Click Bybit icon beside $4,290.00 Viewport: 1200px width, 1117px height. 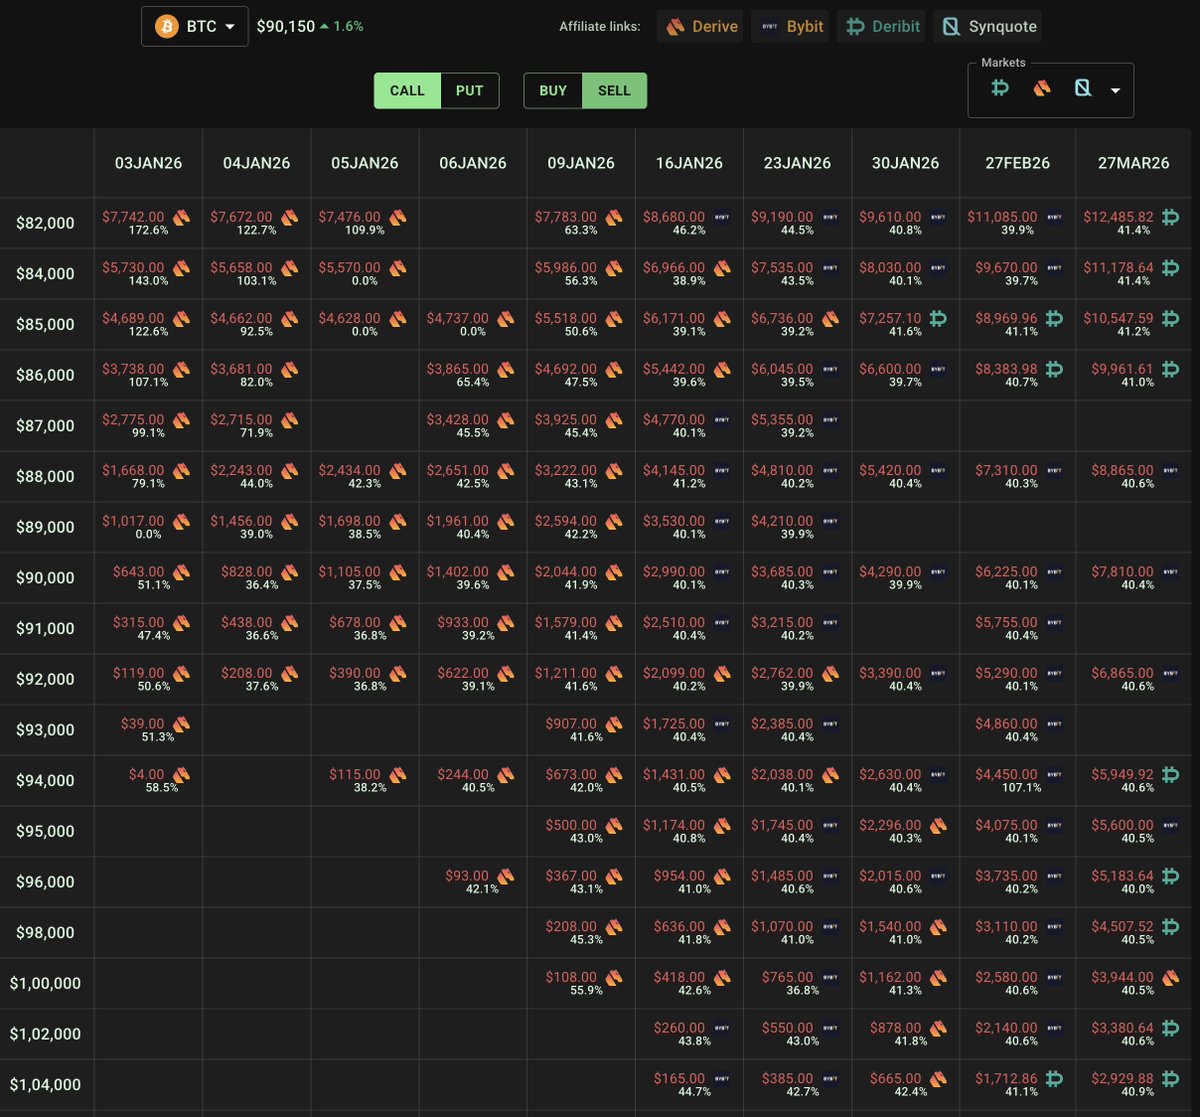pyautogui.click(x=938, y=571)
